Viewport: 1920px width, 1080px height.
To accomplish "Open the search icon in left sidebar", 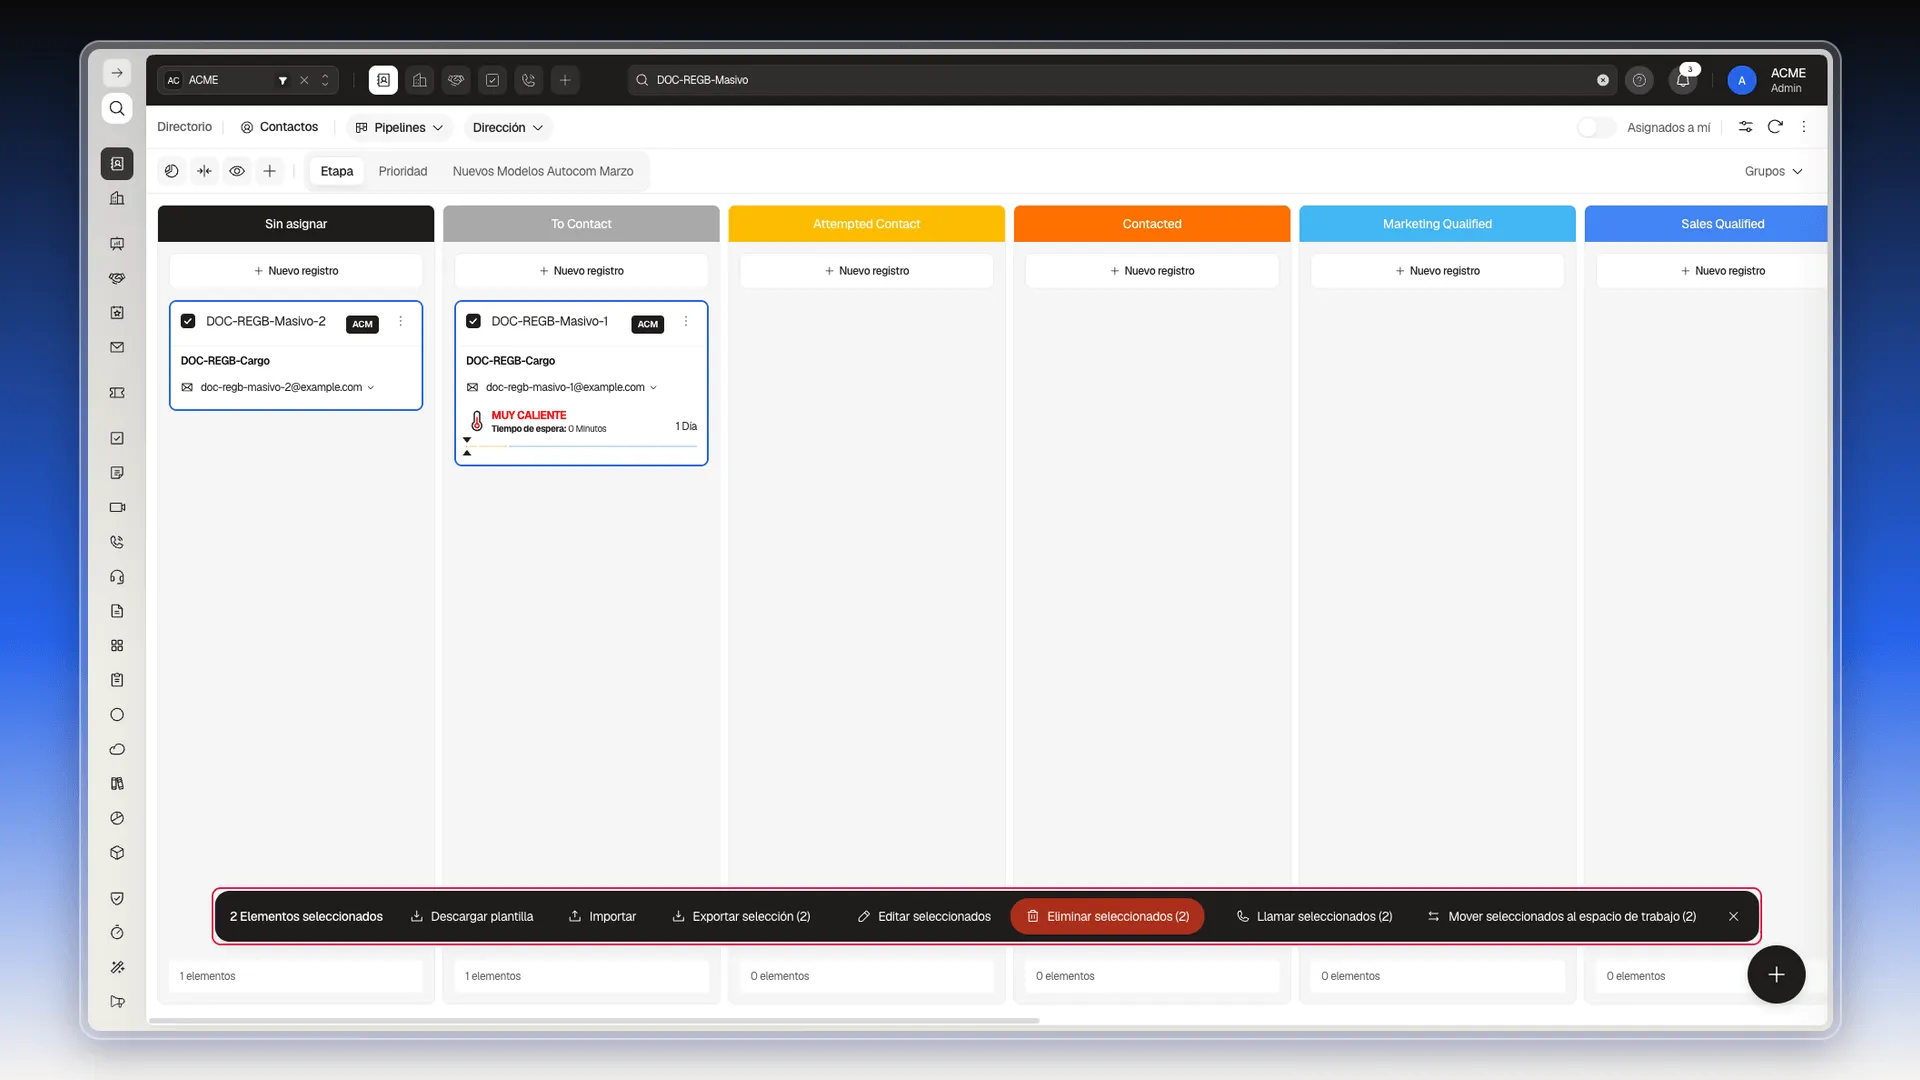I will [117, 108].
